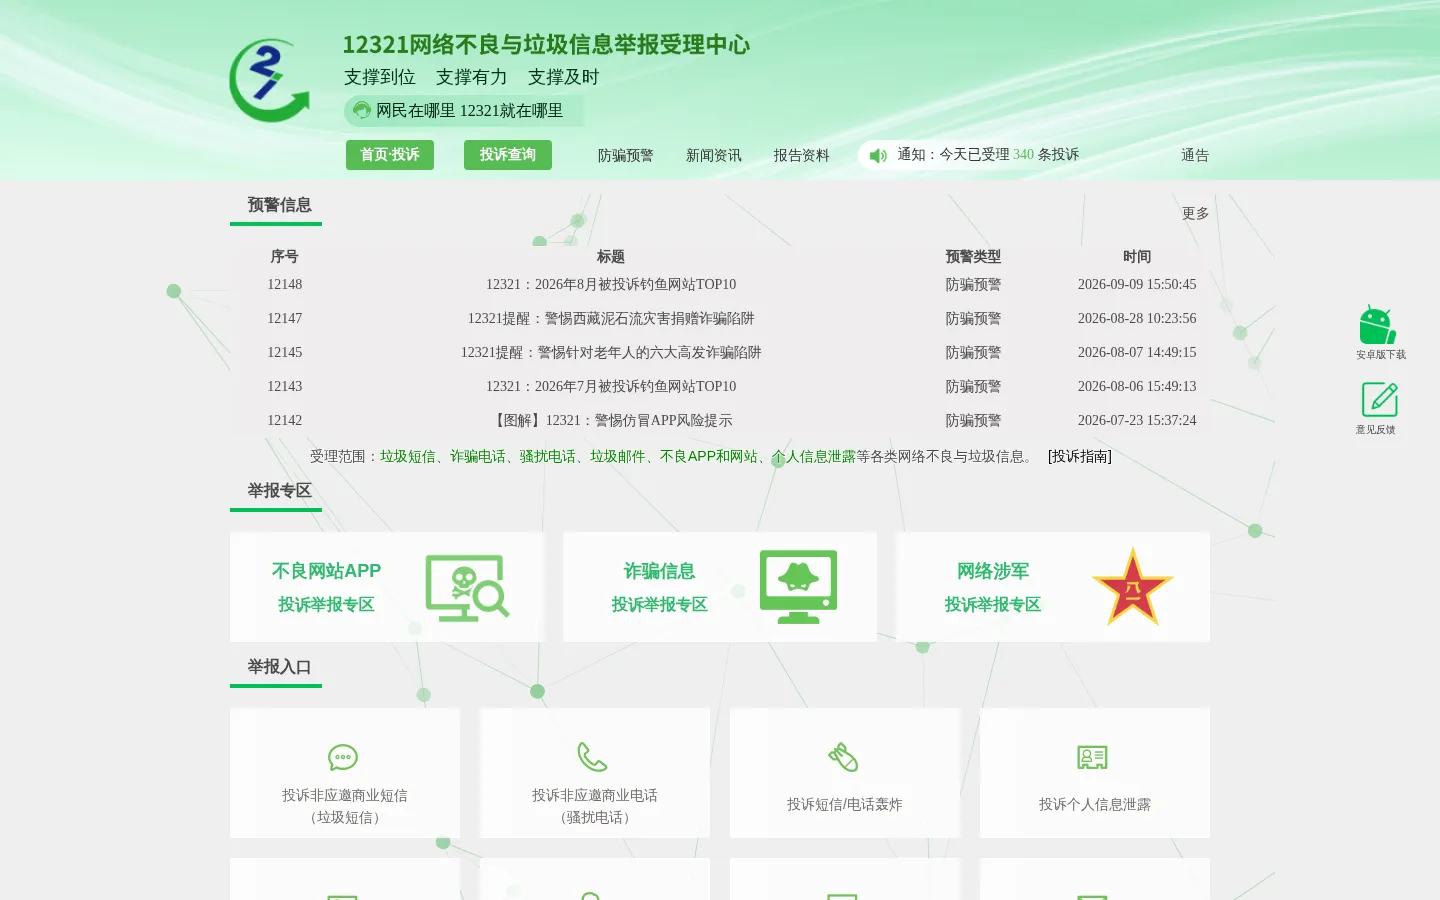The width and height of the screenshot is (1440, 900).
Task: Open 诈骗信息 投诉举报专区 card
Action: [x=720, y=587]
